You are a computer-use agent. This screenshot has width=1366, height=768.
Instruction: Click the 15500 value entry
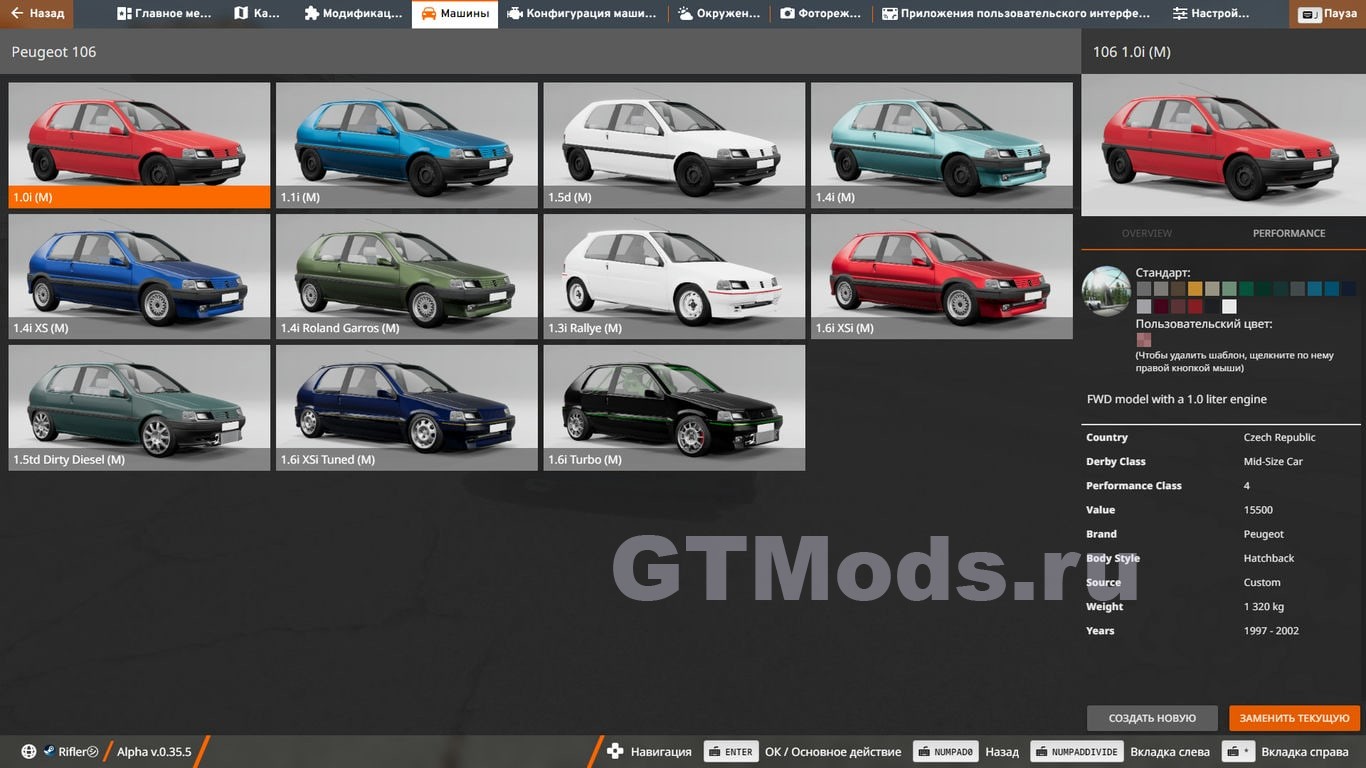(x=1258, y=510)
